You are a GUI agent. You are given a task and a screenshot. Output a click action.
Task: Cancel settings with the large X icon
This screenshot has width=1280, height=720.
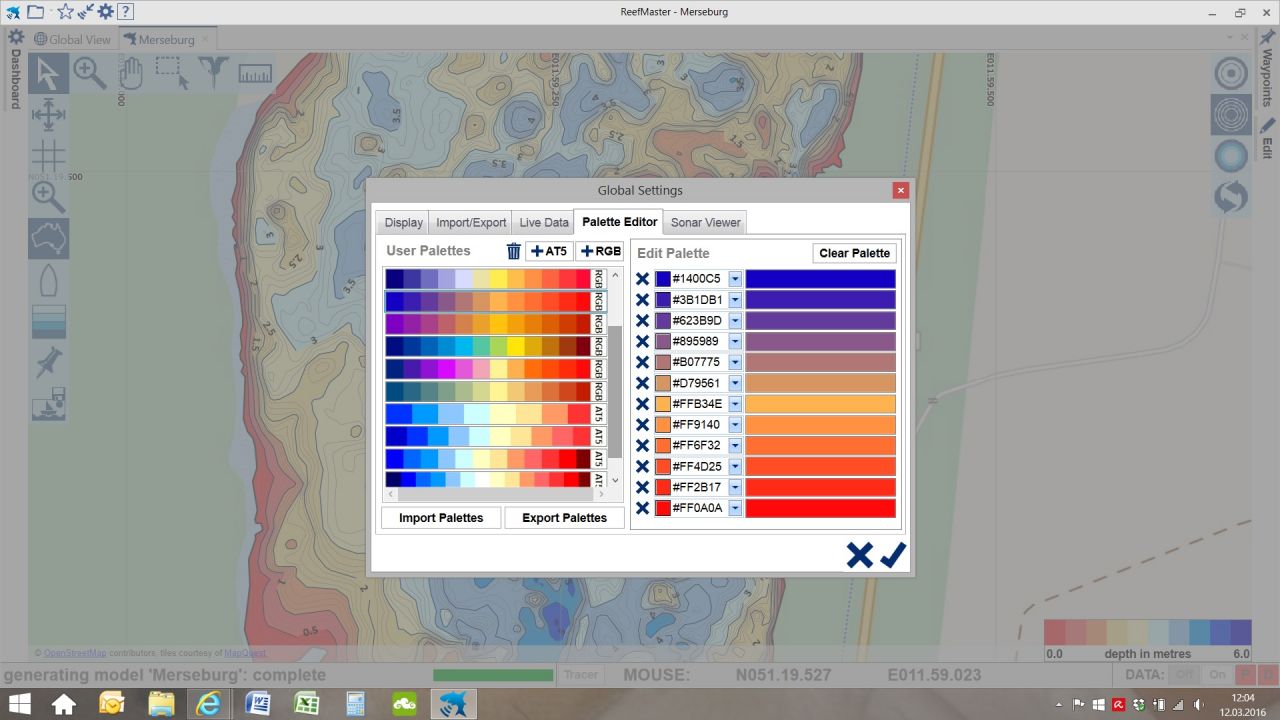859,555
